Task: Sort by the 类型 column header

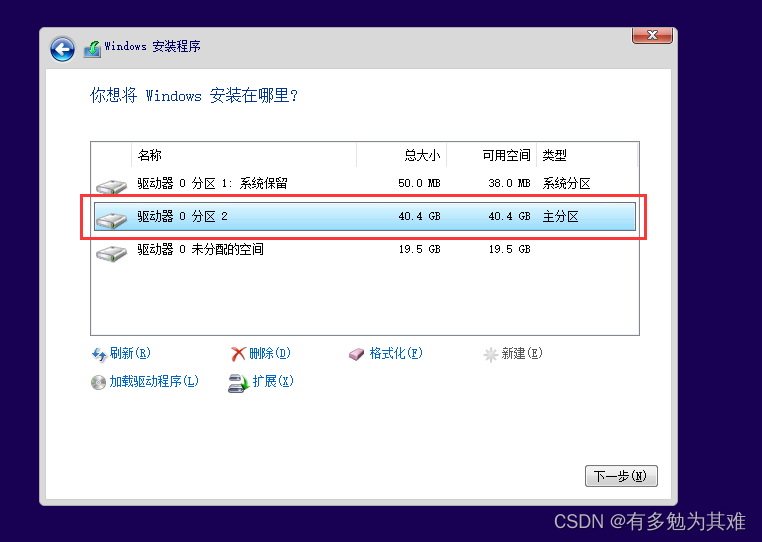Action: [587, 155]
